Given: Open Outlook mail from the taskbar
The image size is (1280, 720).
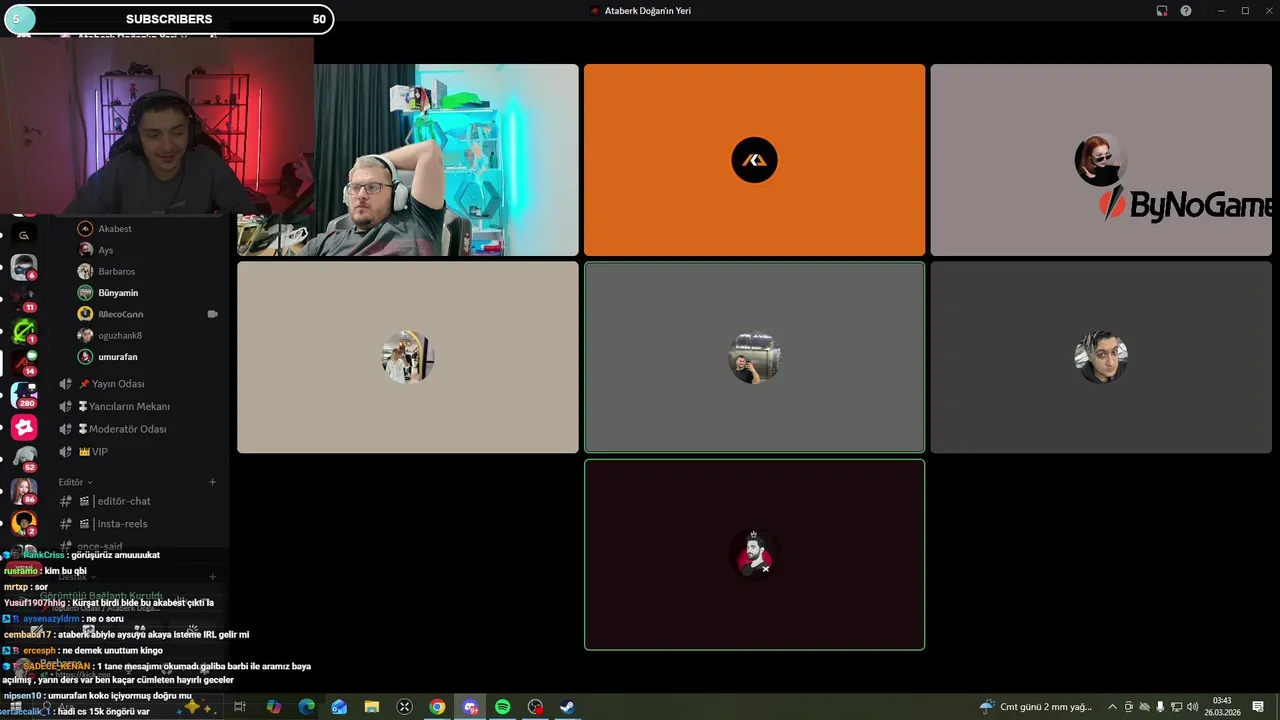Looking at the screenshot, I should (x=339, y=707).
